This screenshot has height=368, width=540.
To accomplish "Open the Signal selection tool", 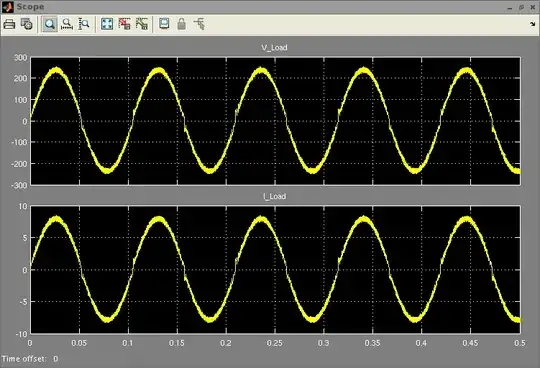I will coord(199,24).
